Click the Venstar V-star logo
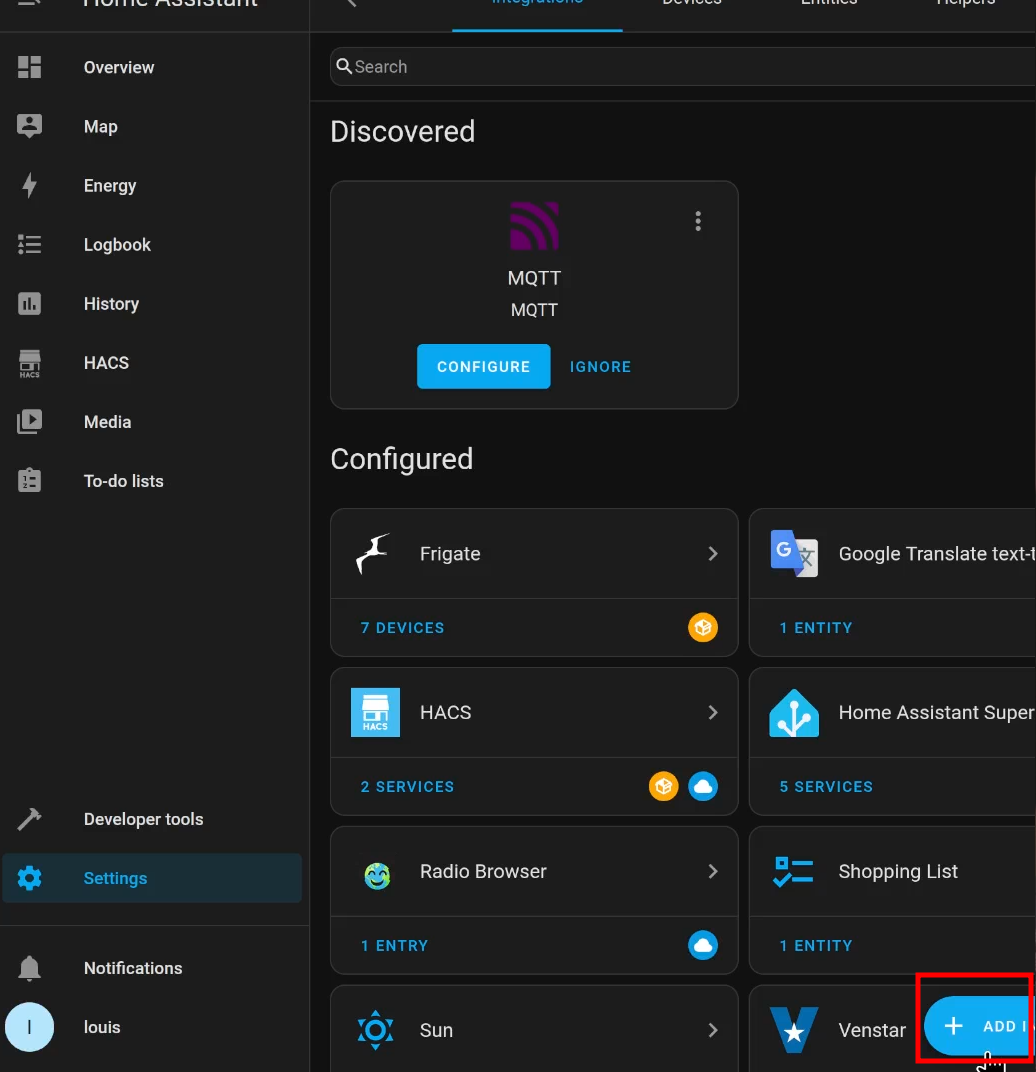Screen dimensions: 1036x1072 click(794, 1030)
